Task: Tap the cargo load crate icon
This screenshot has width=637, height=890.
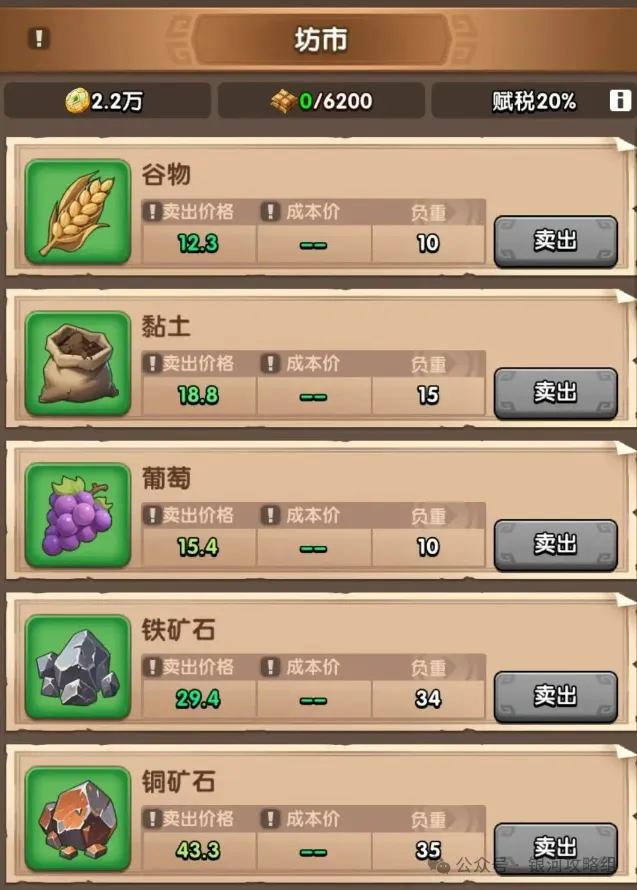Action: pyautogui.click(x=283, y=101)
